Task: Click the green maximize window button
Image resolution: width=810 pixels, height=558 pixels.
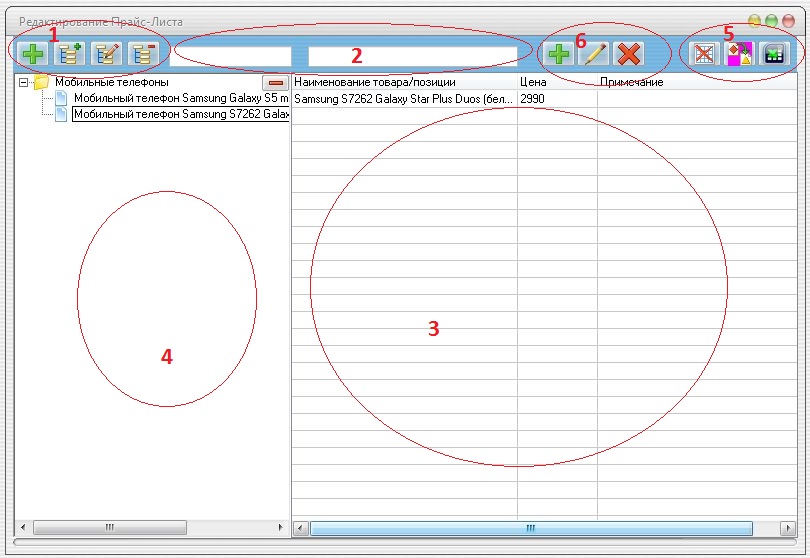Action: (x=771, y=21)
